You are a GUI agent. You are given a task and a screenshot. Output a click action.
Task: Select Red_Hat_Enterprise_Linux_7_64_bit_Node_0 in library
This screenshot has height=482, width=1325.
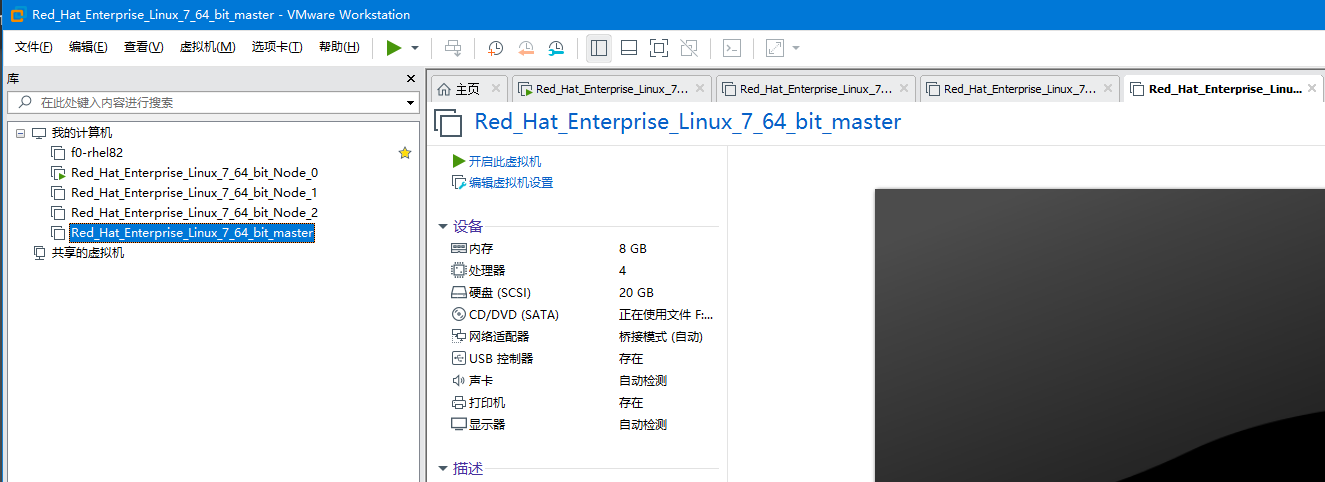pyautogui.click(x=194, y=173)
